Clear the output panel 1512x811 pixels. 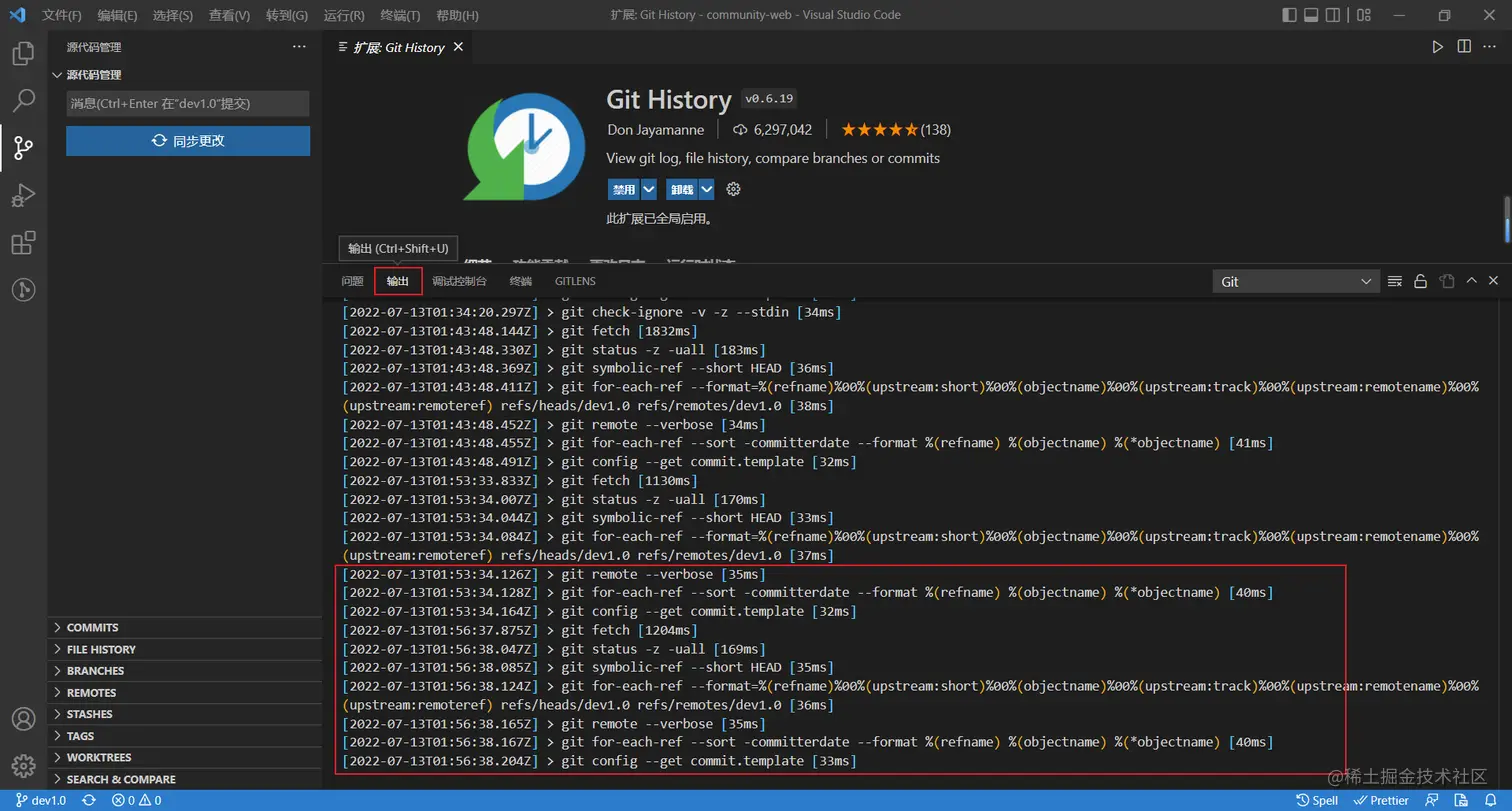pyautogui.click(x=1395, y=282)
